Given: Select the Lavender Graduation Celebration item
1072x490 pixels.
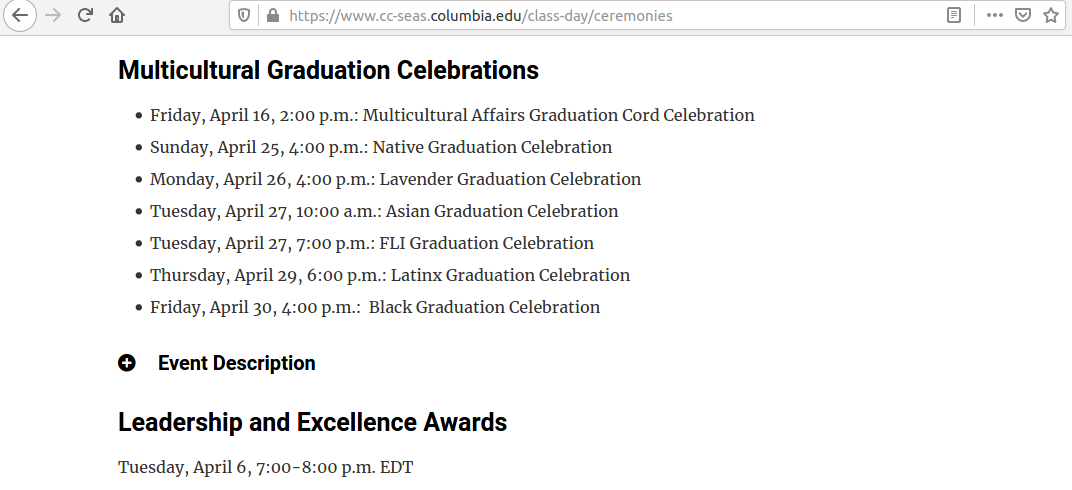Looking at the screenshot, I should [x=396, y=179].
